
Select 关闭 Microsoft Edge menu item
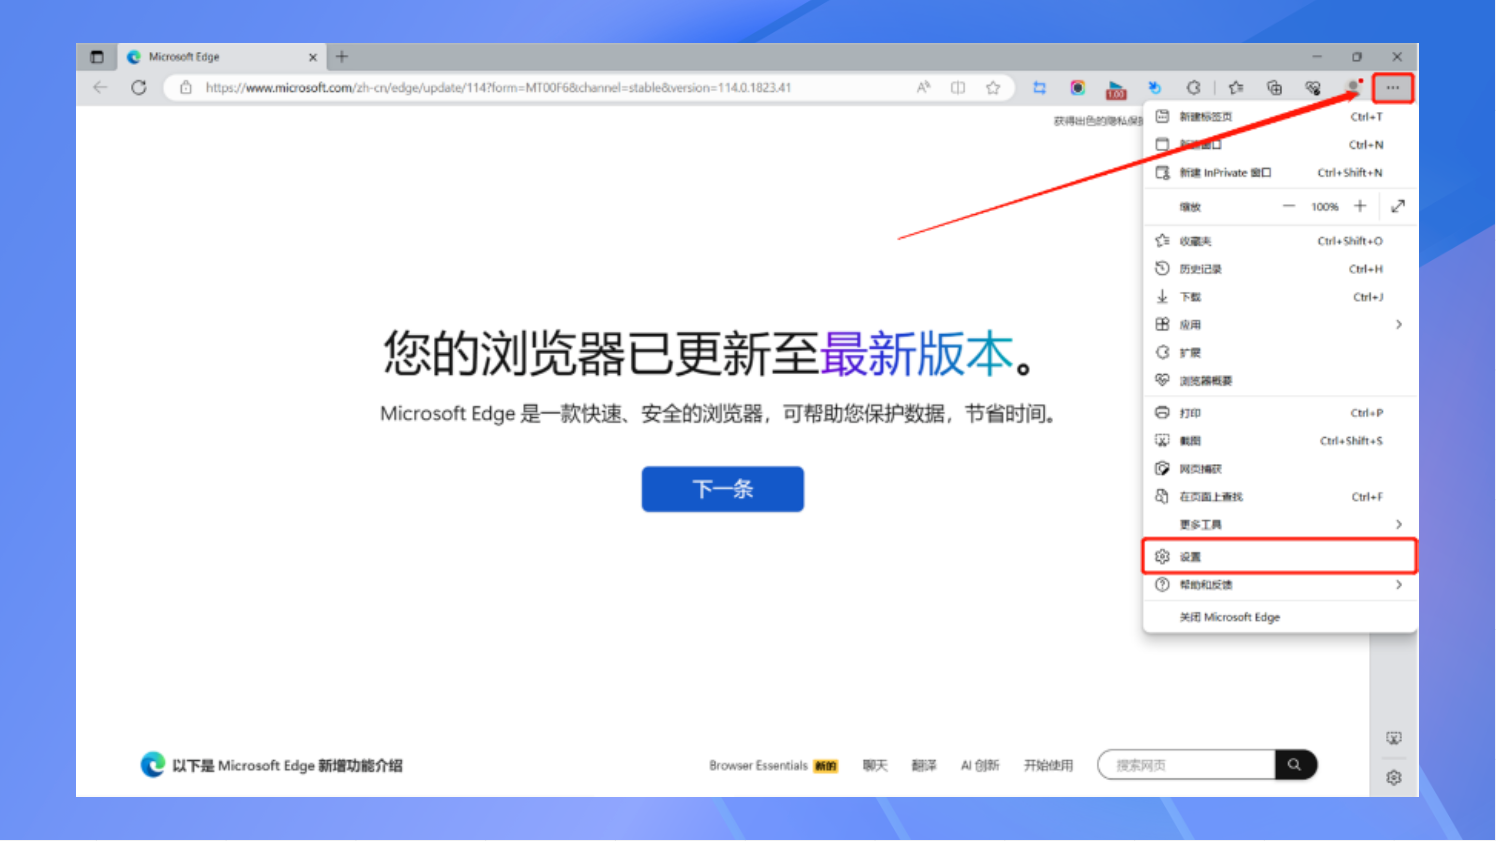point(1280,617)
